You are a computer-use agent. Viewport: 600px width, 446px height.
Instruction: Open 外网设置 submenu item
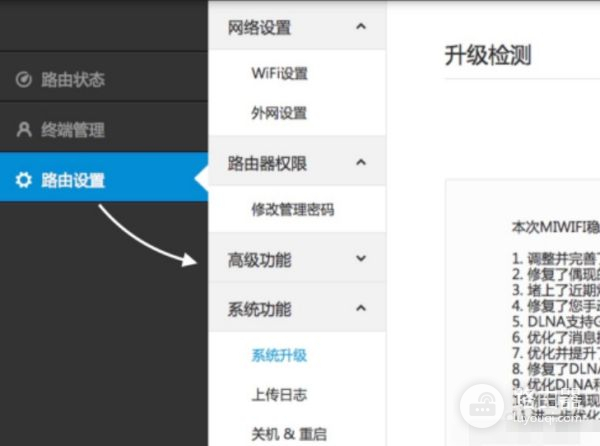tap(279, 113)
